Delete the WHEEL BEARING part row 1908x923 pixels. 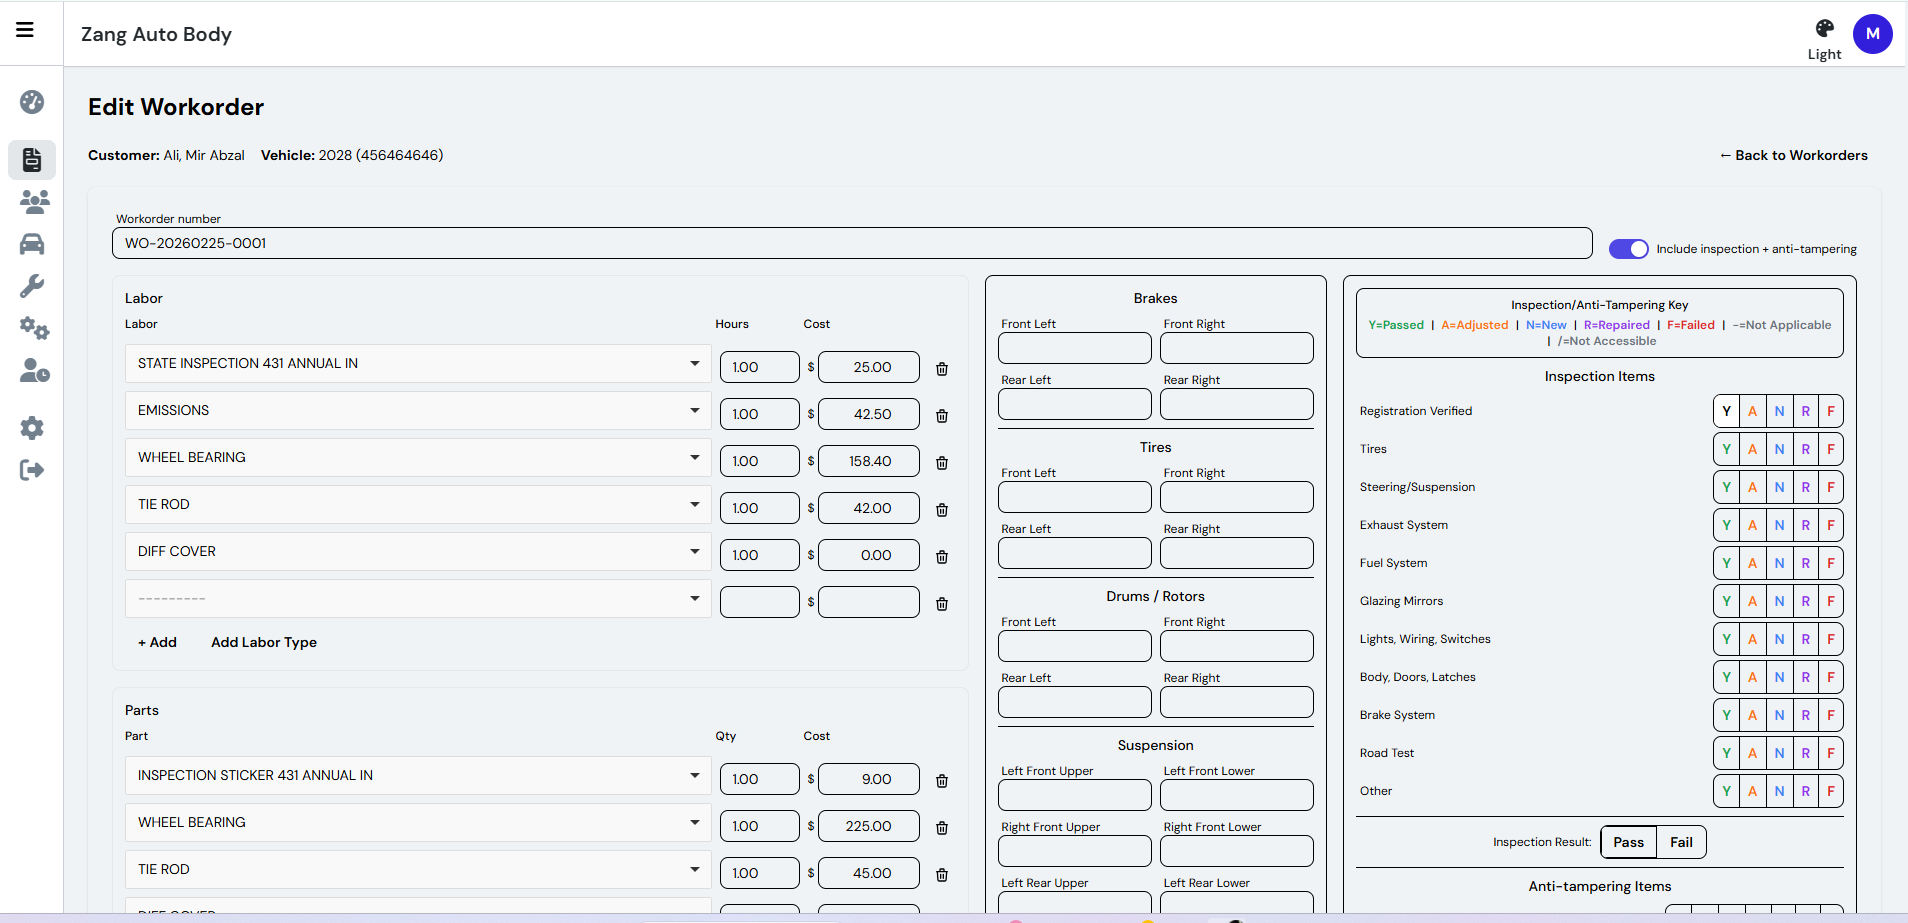(x=942, y=828)
